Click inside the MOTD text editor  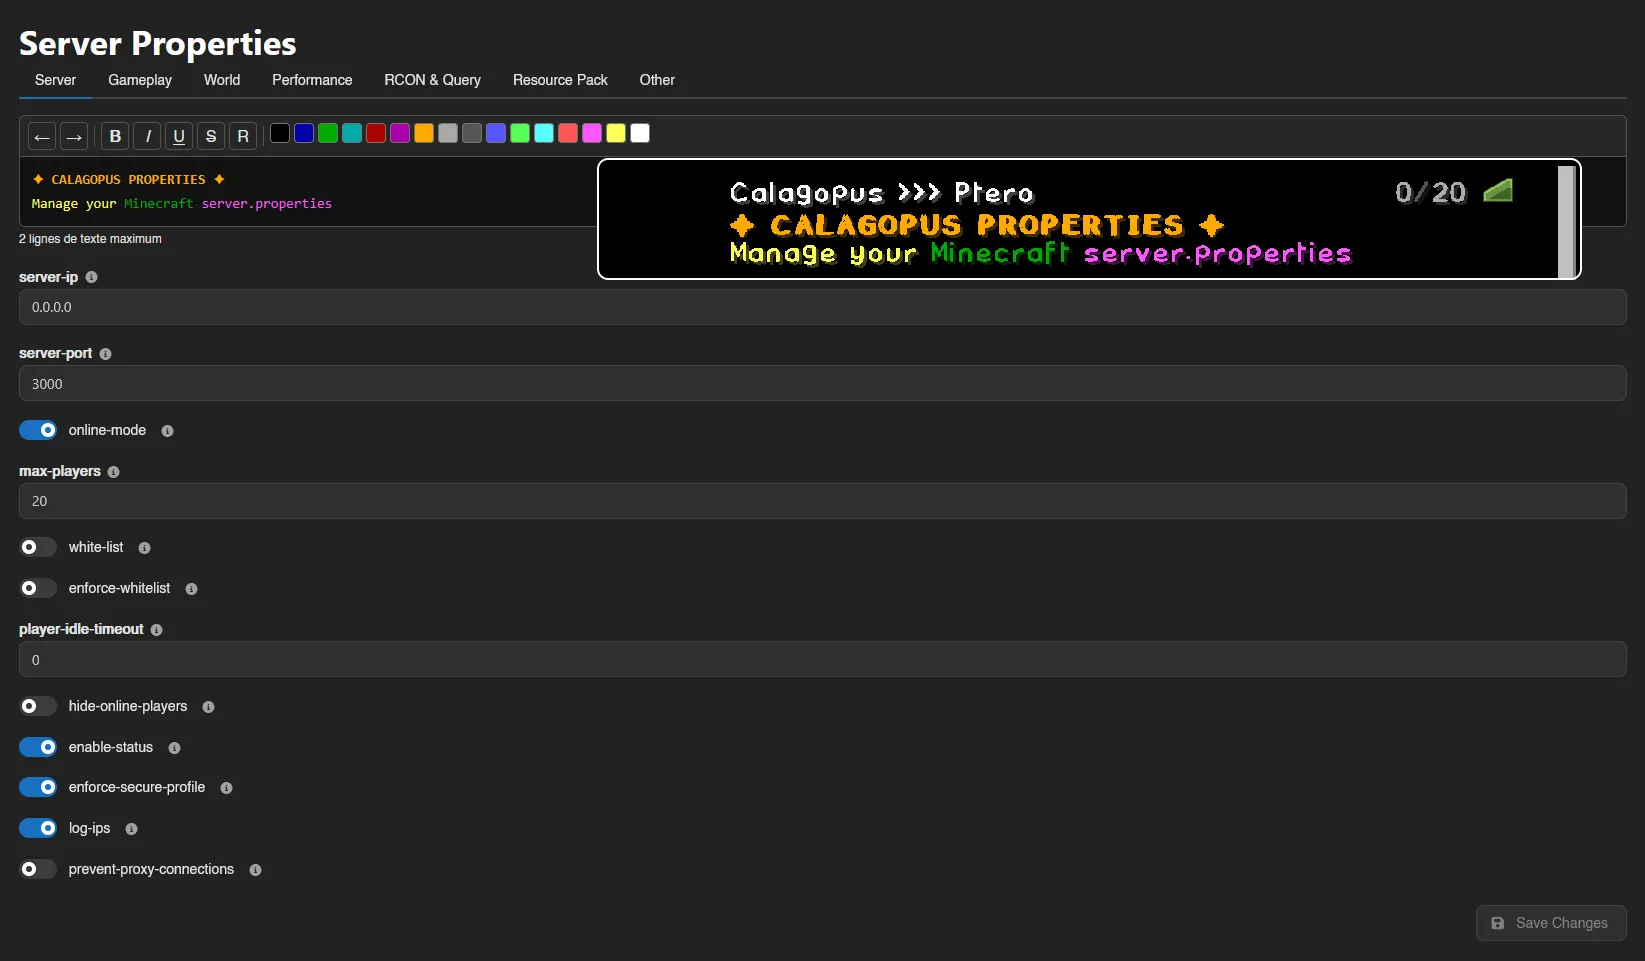[x=308, y=191]
